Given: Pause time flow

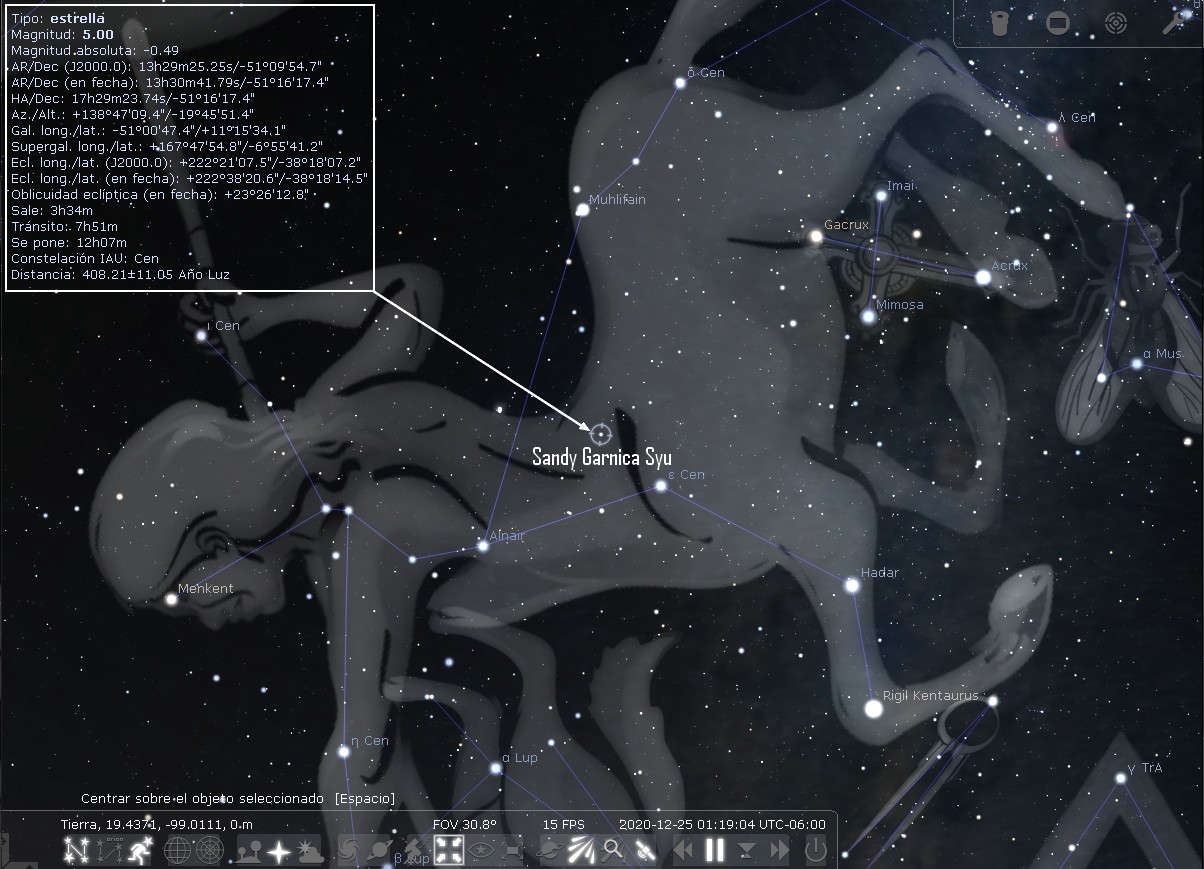Looking at the screenshot, I should (714, 851).
